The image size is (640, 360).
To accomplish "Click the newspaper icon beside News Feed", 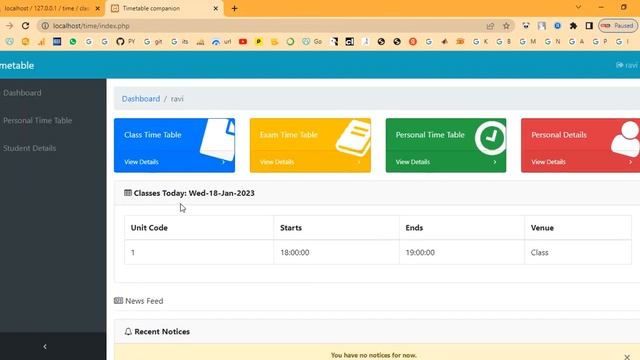I will tap(118, 301).
